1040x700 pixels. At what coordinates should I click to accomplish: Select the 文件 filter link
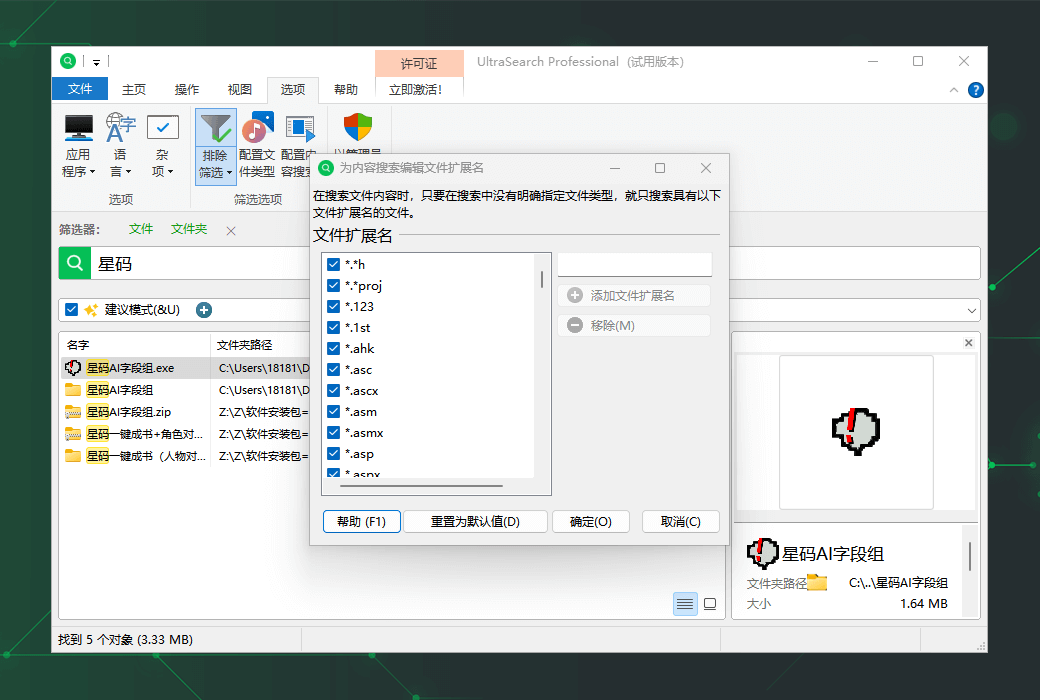coord(141,229)
